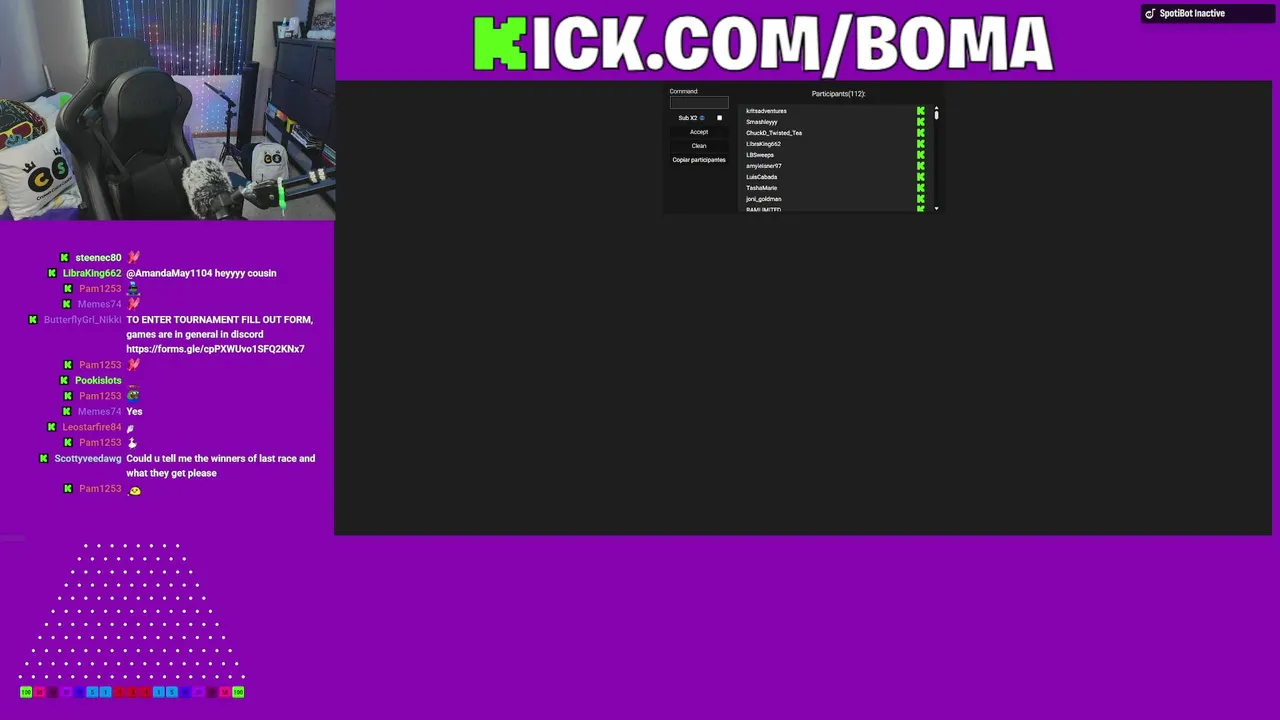This screenshot has width=1280, height=720.
Task: Click Leostarfire84 username in chat
Action: tap(92, 427)
